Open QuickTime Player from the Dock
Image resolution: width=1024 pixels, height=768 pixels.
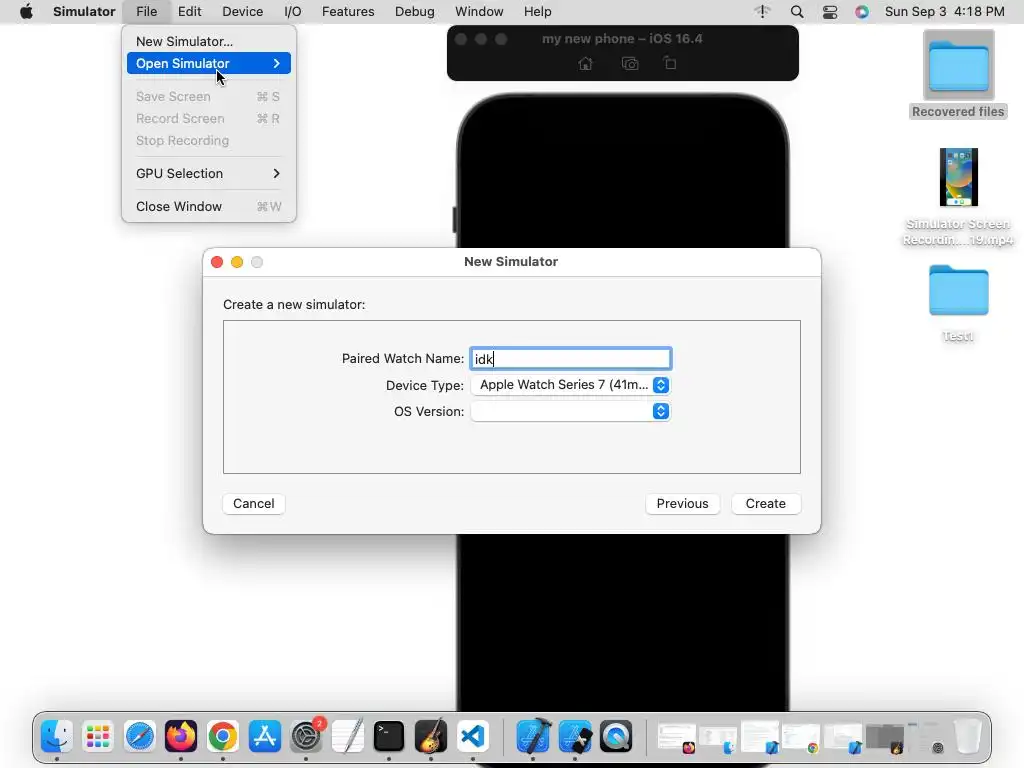(616, 737)
